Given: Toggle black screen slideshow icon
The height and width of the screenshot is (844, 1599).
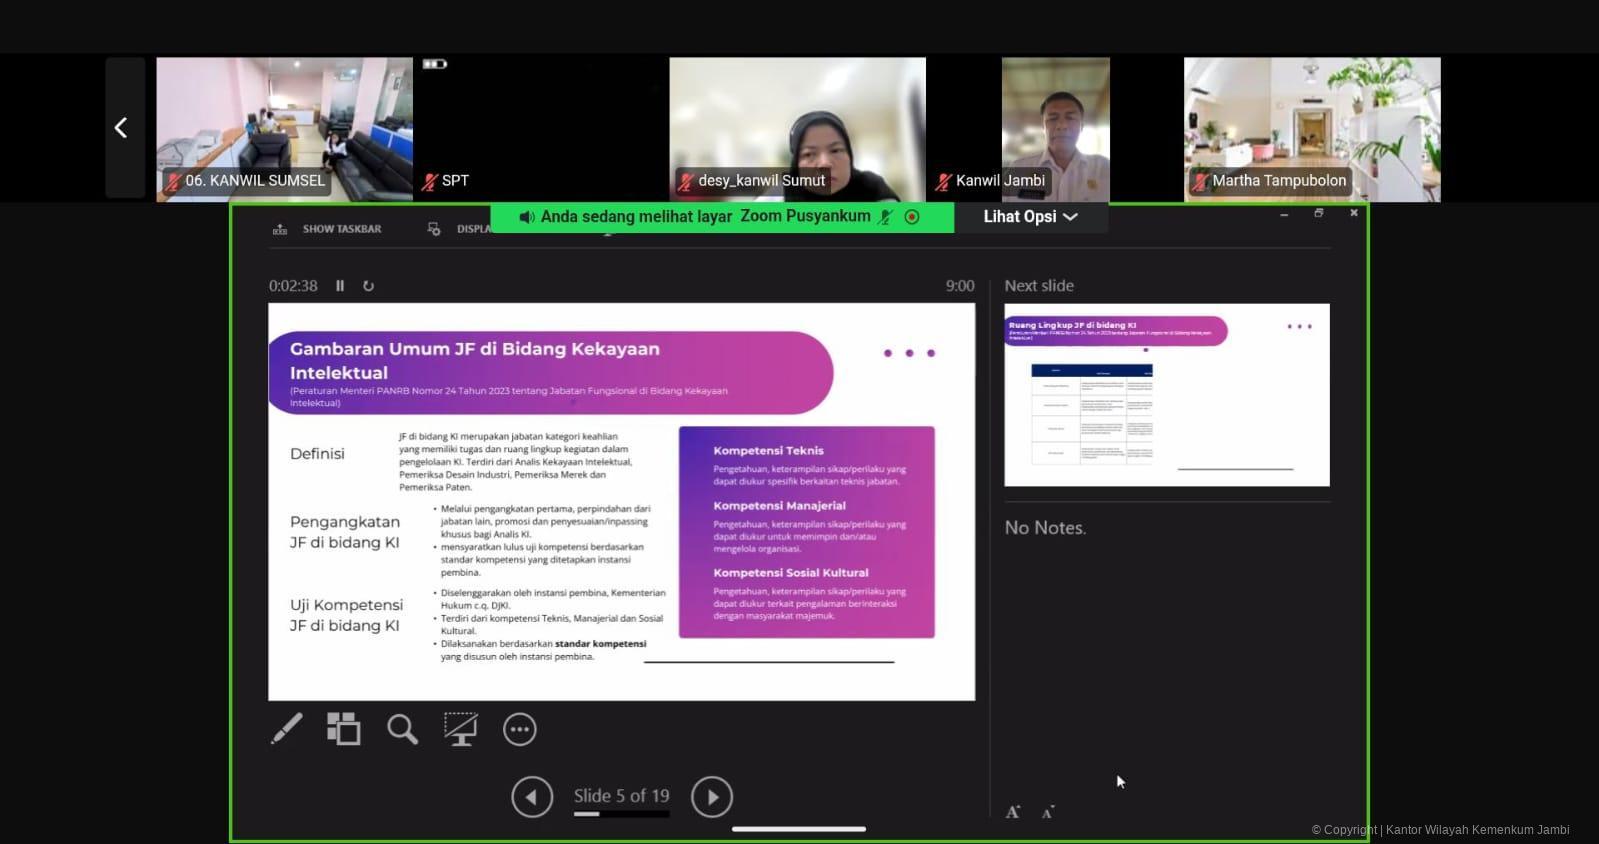Looking at the screenshot, I should pyautogui.click(x=460, y=729).
